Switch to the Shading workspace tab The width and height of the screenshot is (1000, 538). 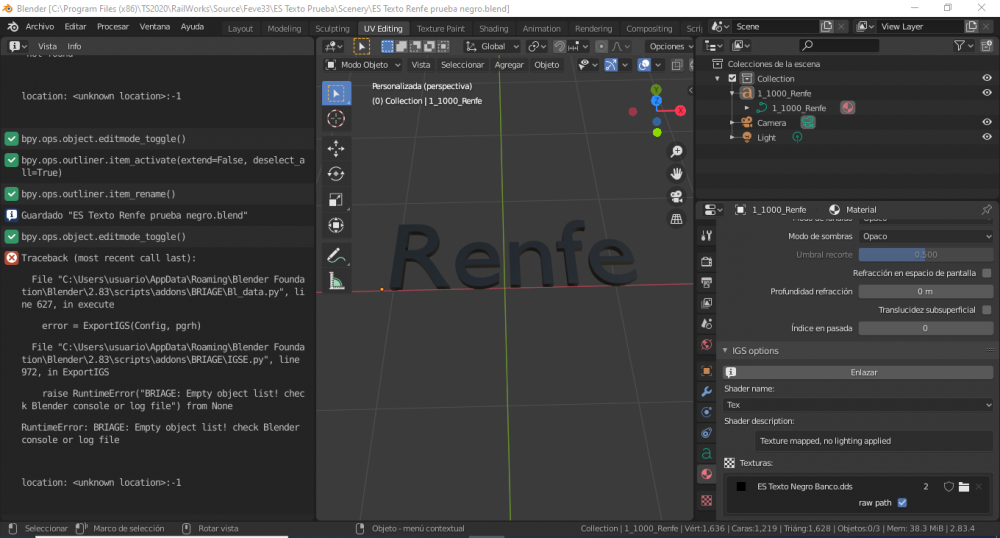tap(494, 29)
